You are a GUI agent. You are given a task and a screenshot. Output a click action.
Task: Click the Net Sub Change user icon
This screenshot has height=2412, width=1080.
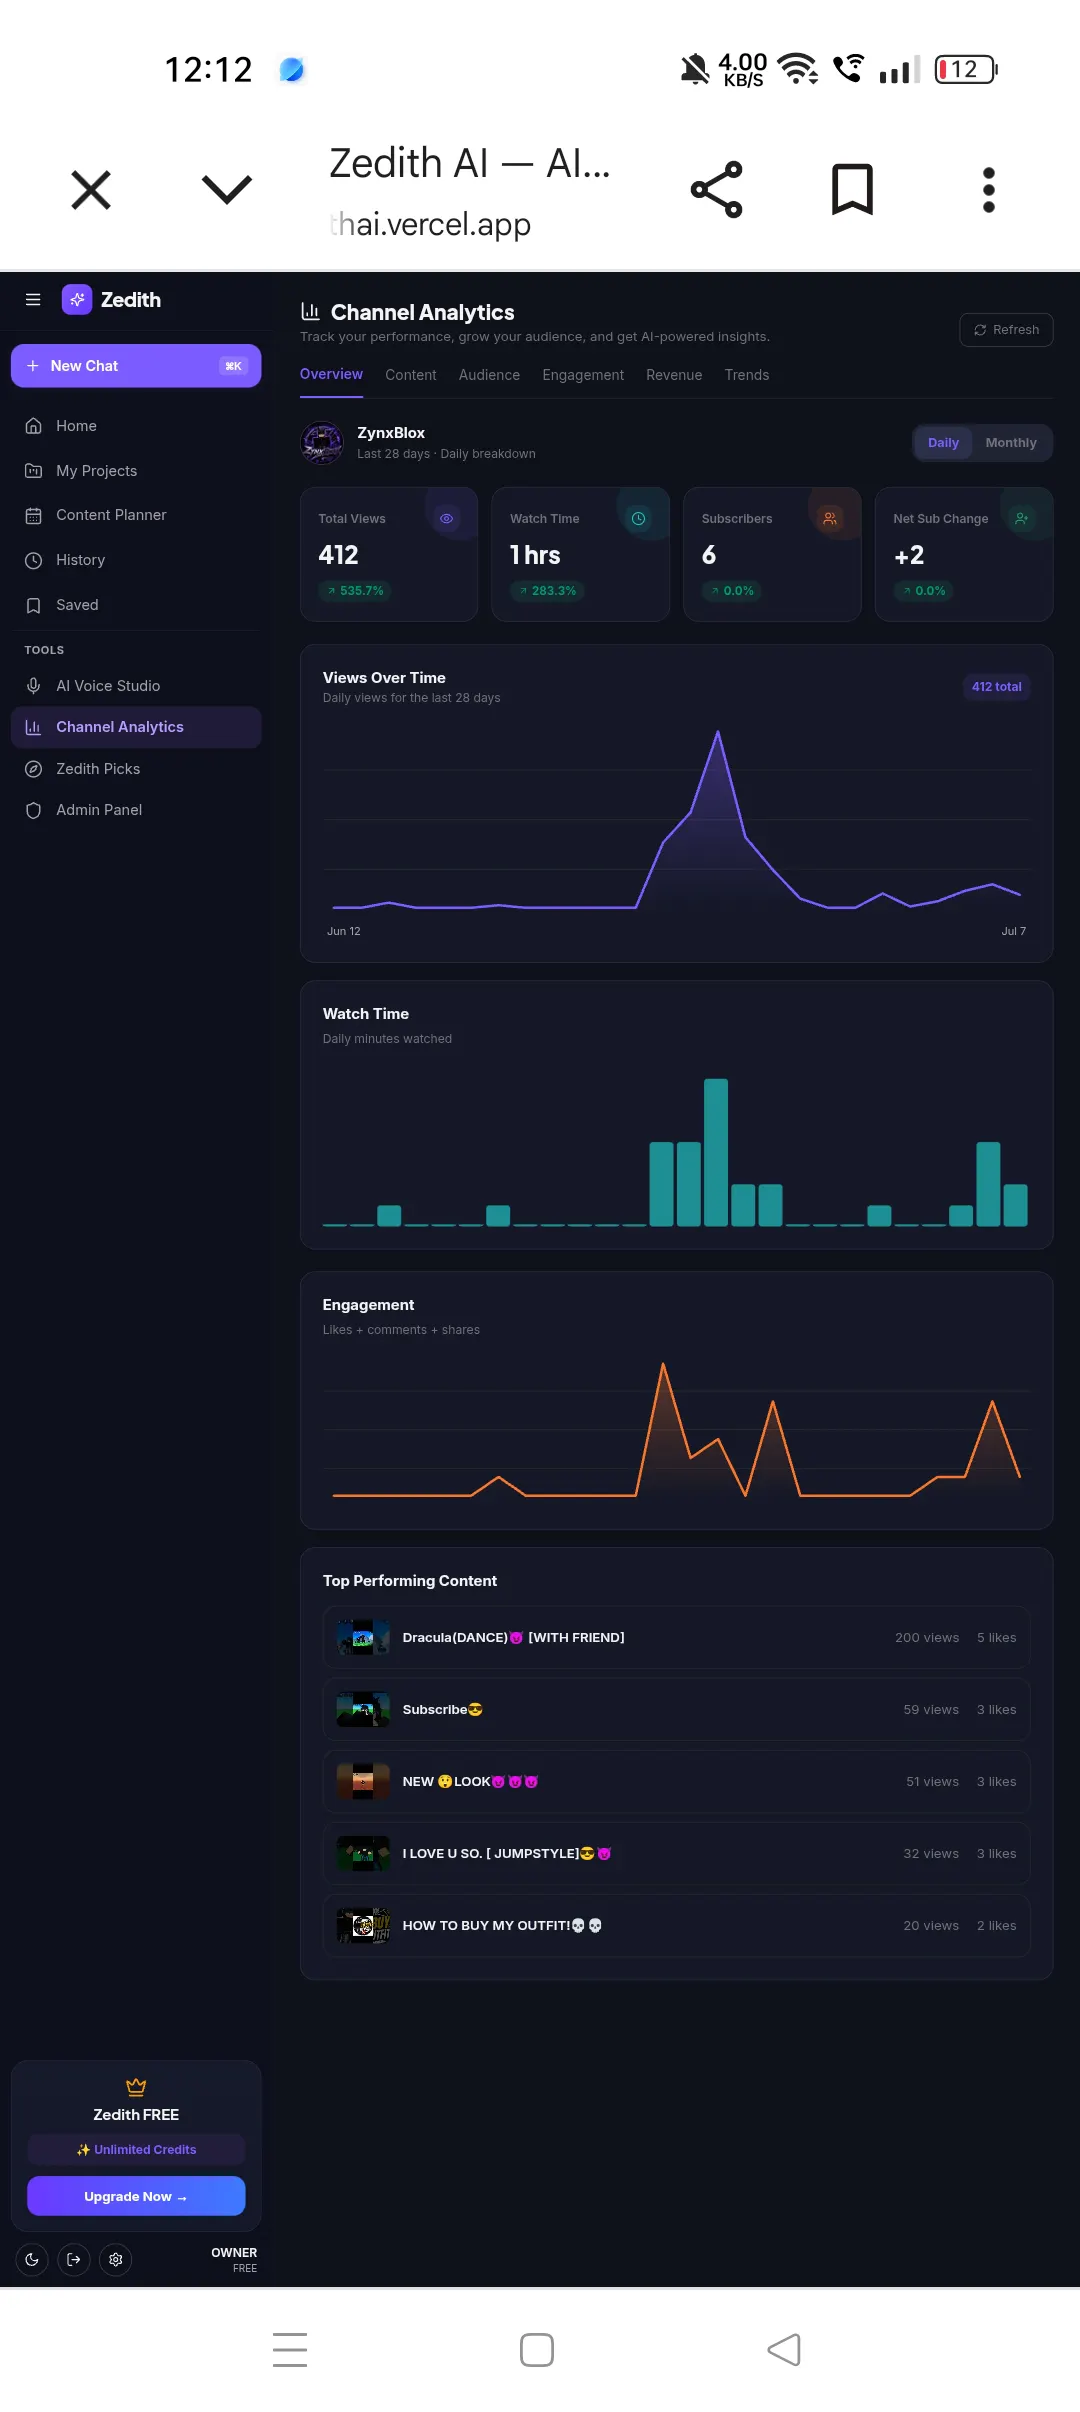click(1022, 518)
